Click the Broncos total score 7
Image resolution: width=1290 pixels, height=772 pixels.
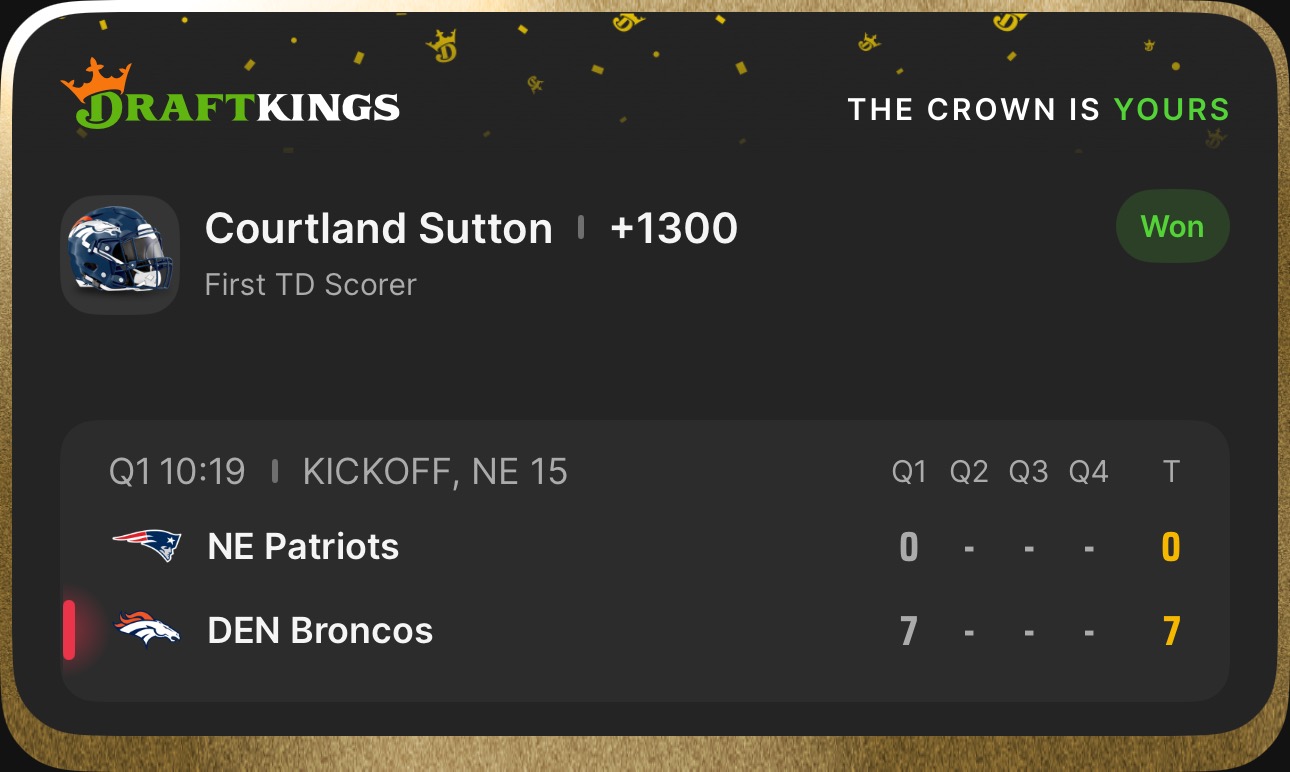tap(1171, 631)
